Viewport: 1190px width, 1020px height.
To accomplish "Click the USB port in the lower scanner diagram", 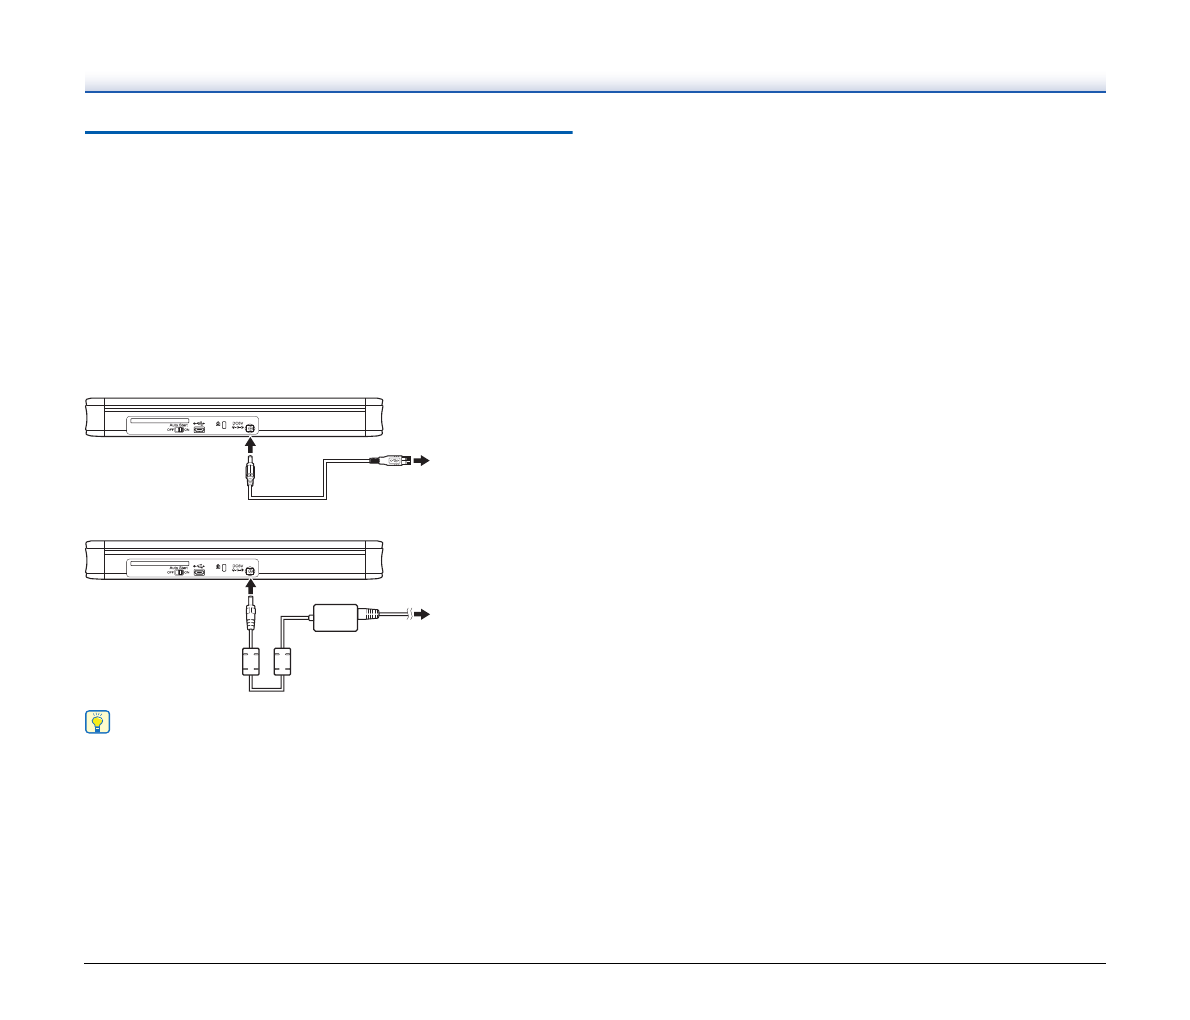I will pyautogui.click(x=199, y=572).
